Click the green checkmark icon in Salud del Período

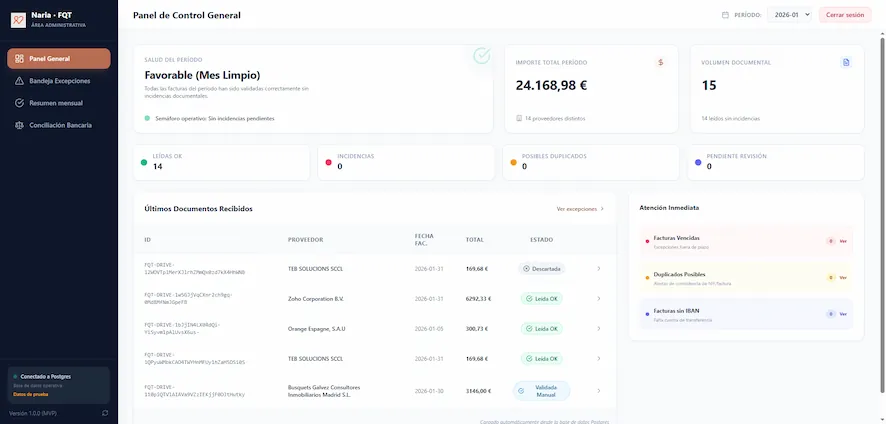(481, 55)
